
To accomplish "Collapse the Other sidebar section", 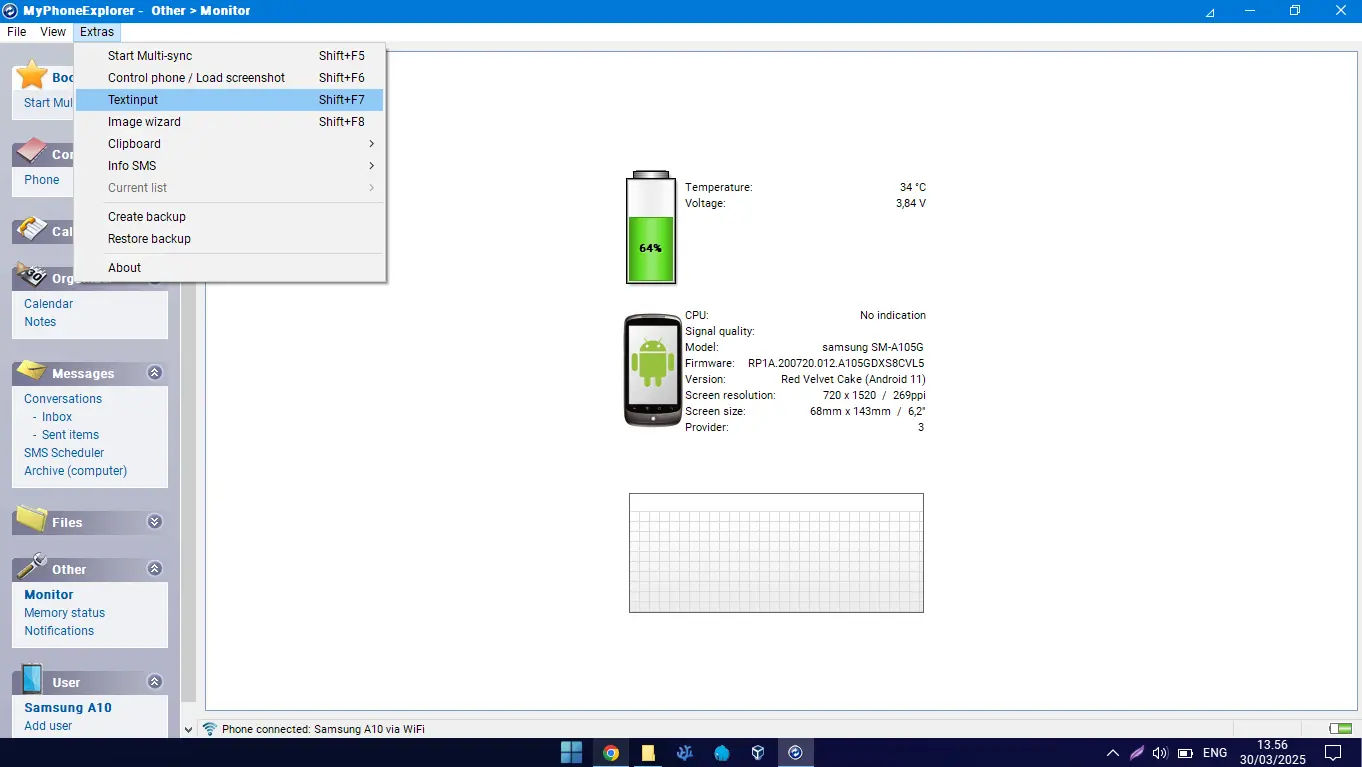I will (154, 569).
